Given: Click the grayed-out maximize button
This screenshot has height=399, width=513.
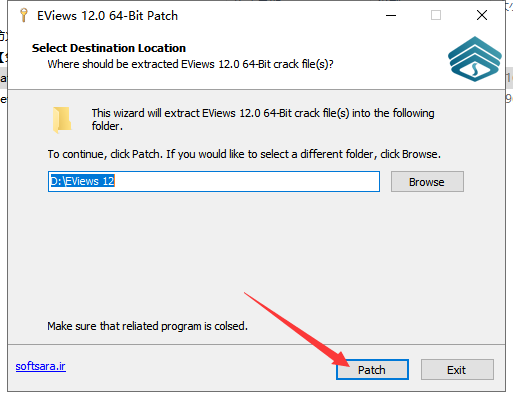Looking at the screenshot, I should tap(436, 15).
